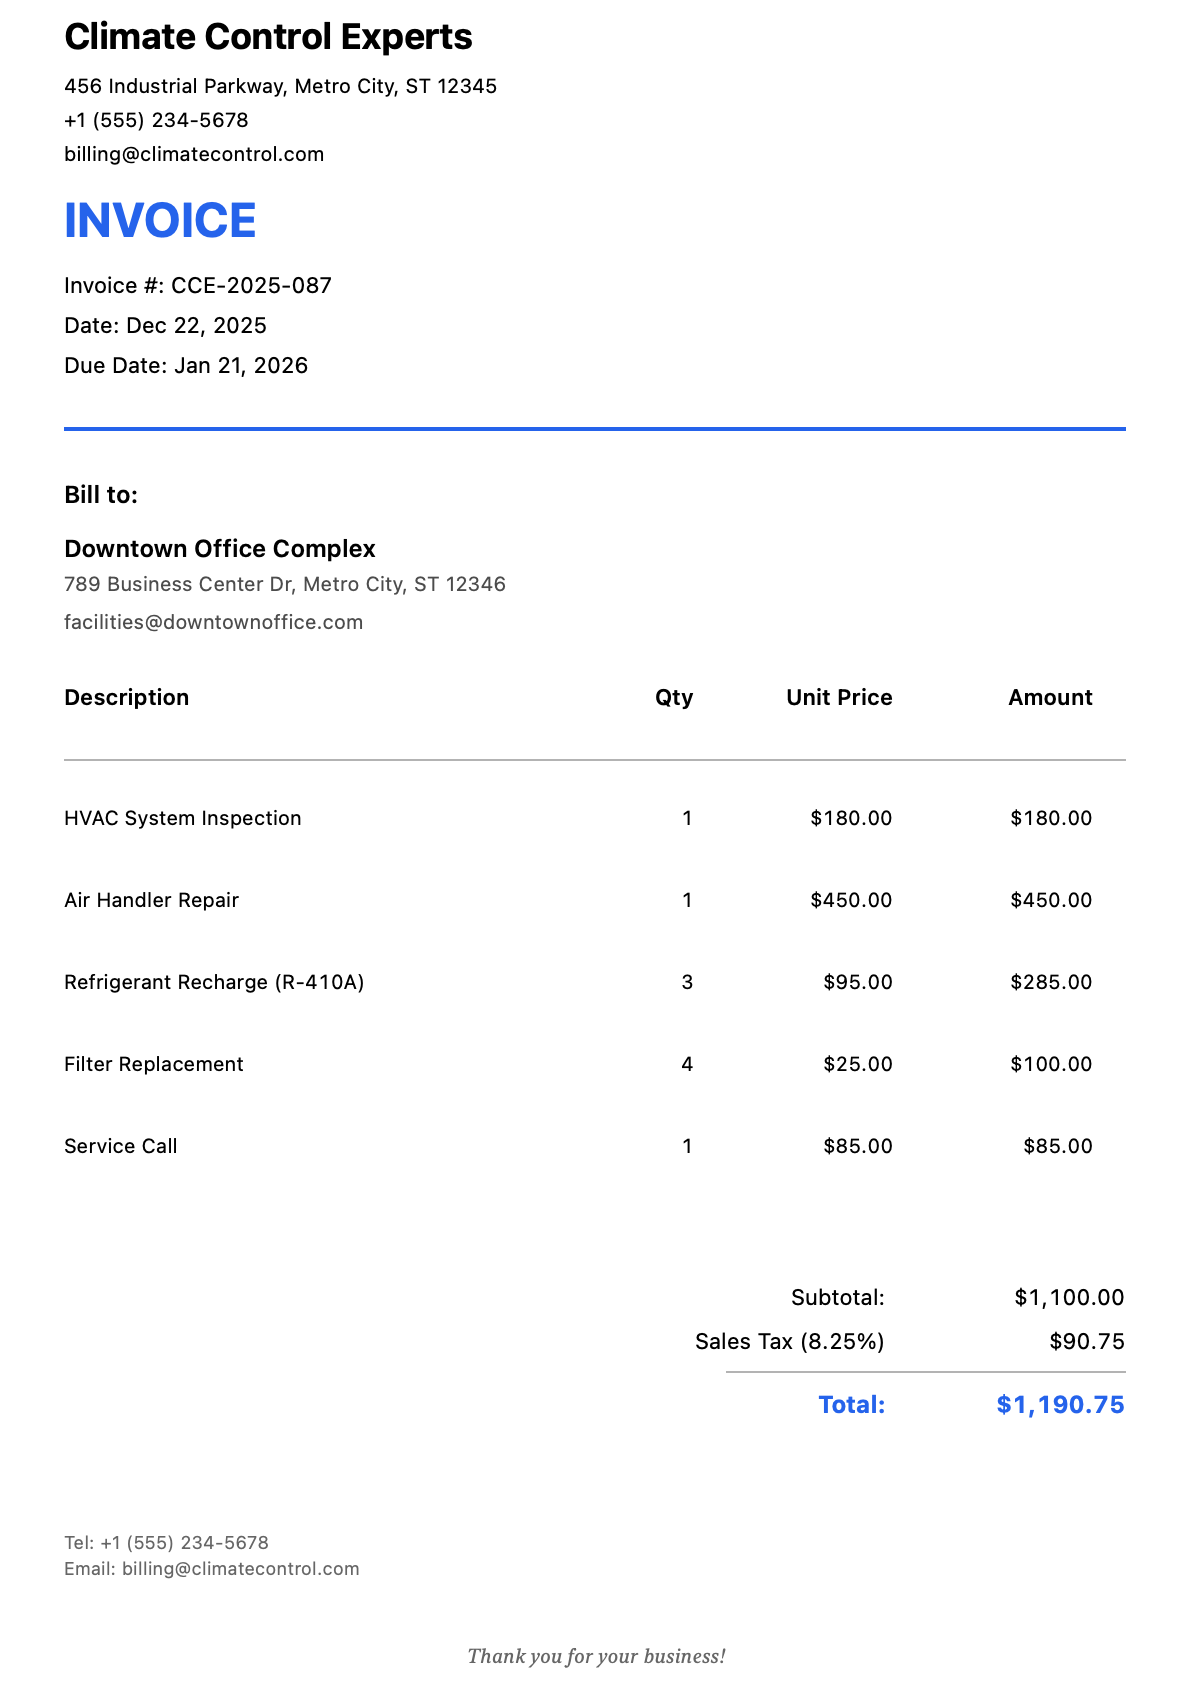Click the header phone number +1 (555) 234-5678
This screenshot has height=1684, width=1190.
156,120
